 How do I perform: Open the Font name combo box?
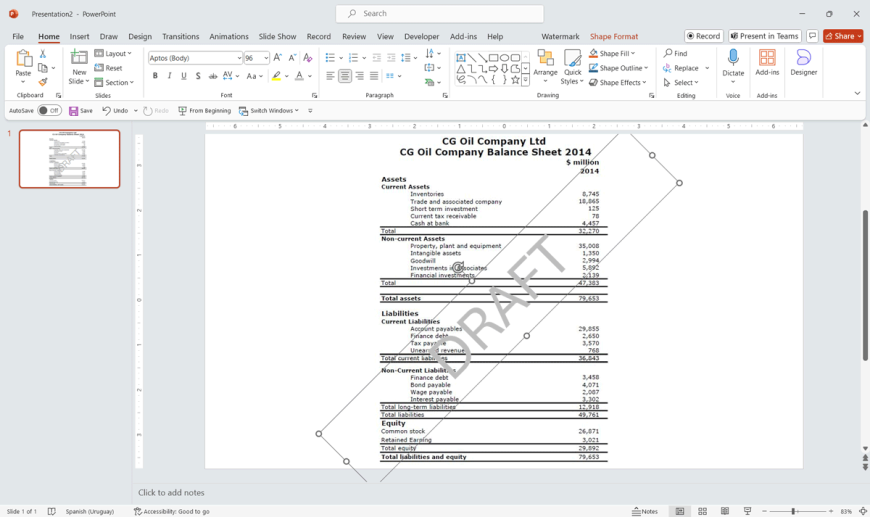click(195, 58)
